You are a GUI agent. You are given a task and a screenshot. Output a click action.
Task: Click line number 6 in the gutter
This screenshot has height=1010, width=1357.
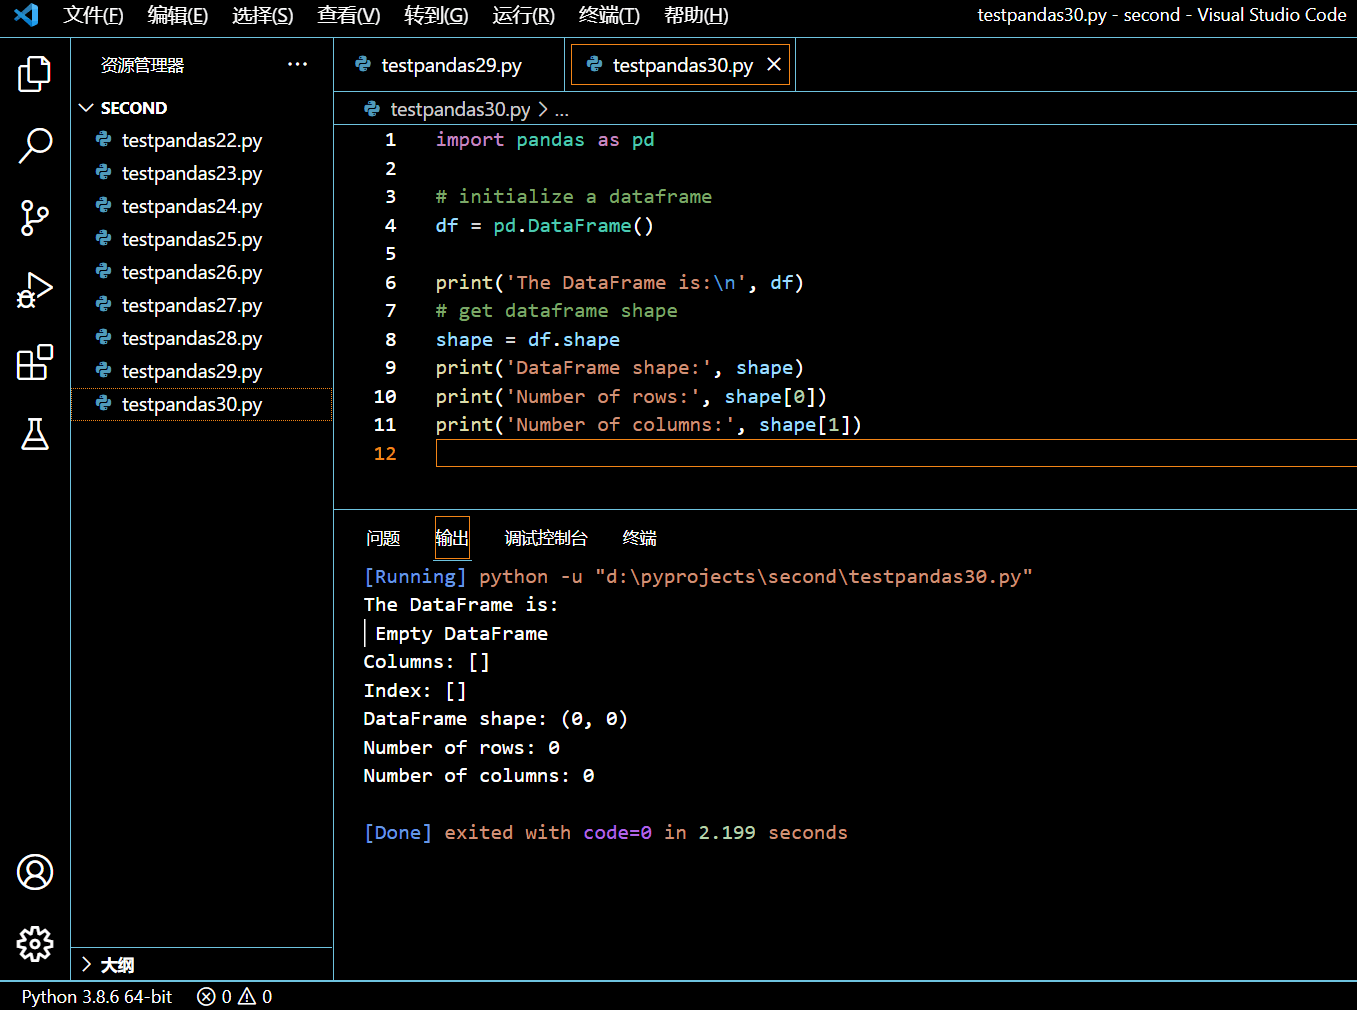391,283
